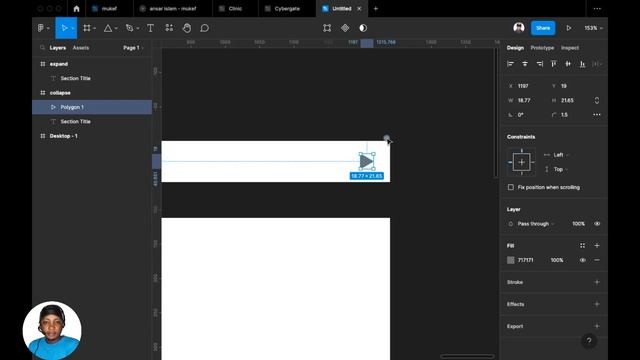
Task: Open Pen tool options dropdown arrow
Action: point(138,28)
